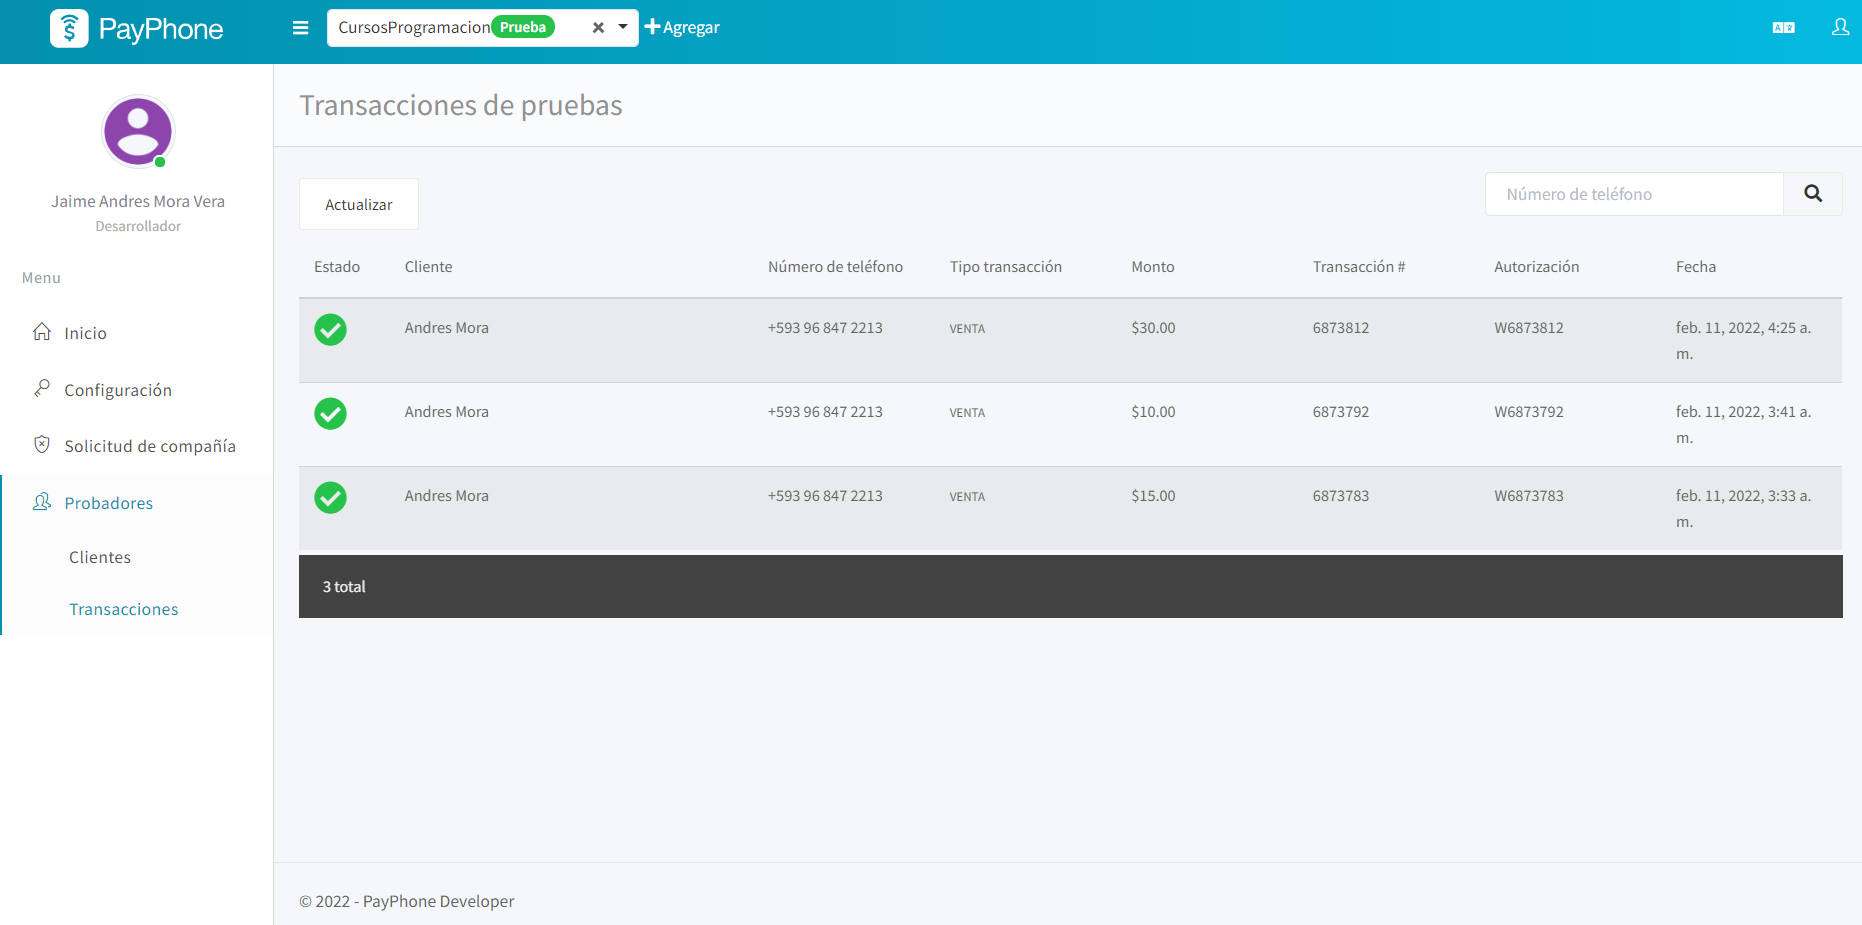Click authorization code W6873792
The image size is (1862, 925).
[1529, 412]
